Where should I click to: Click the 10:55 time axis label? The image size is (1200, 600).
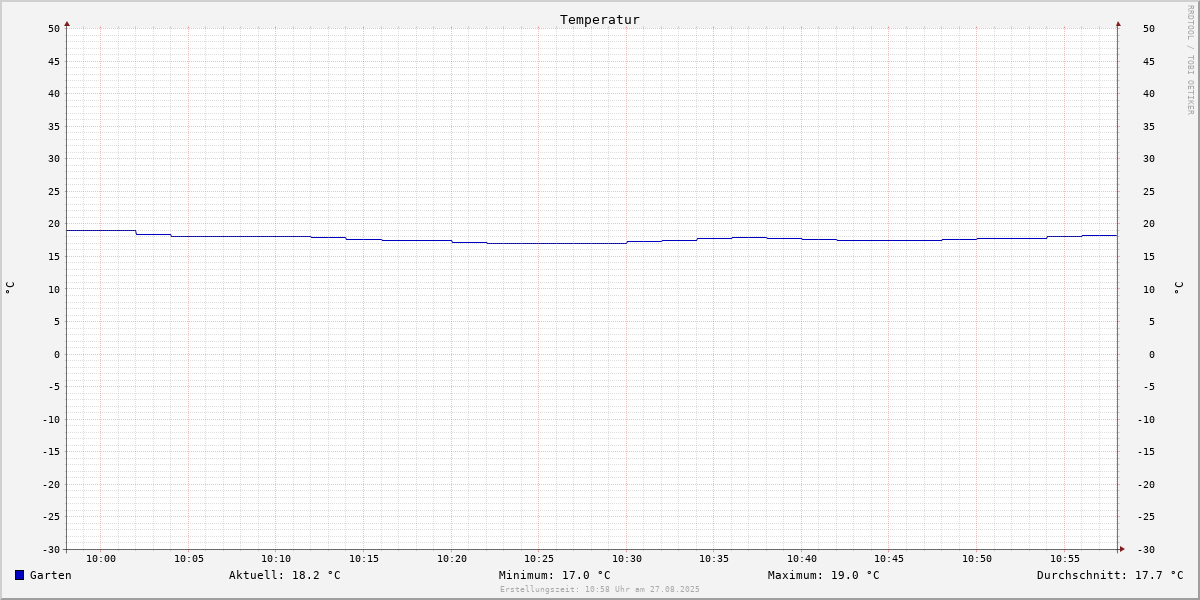click(1065, 559)
